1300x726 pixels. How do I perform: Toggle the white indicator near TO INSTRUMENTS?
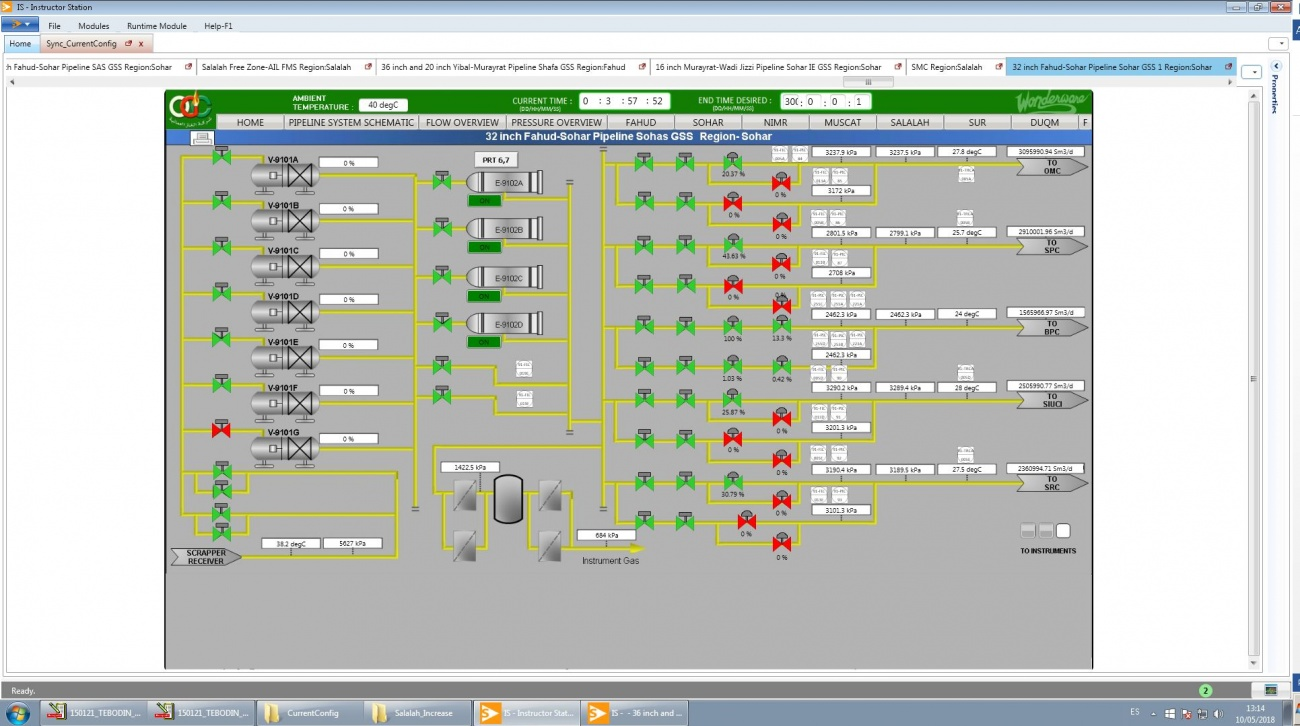[x=1065, y=532]
